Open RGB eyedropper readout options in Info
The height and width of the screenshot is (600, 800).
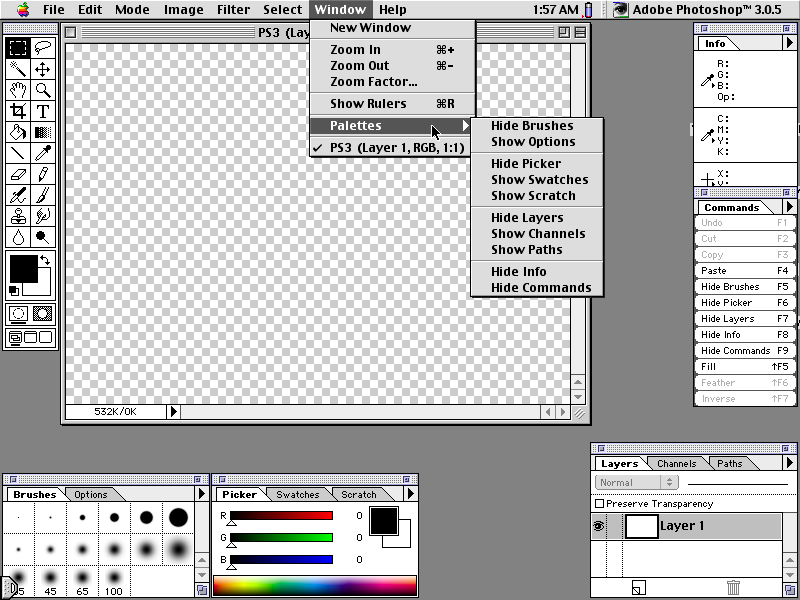(x=707, y=80)
